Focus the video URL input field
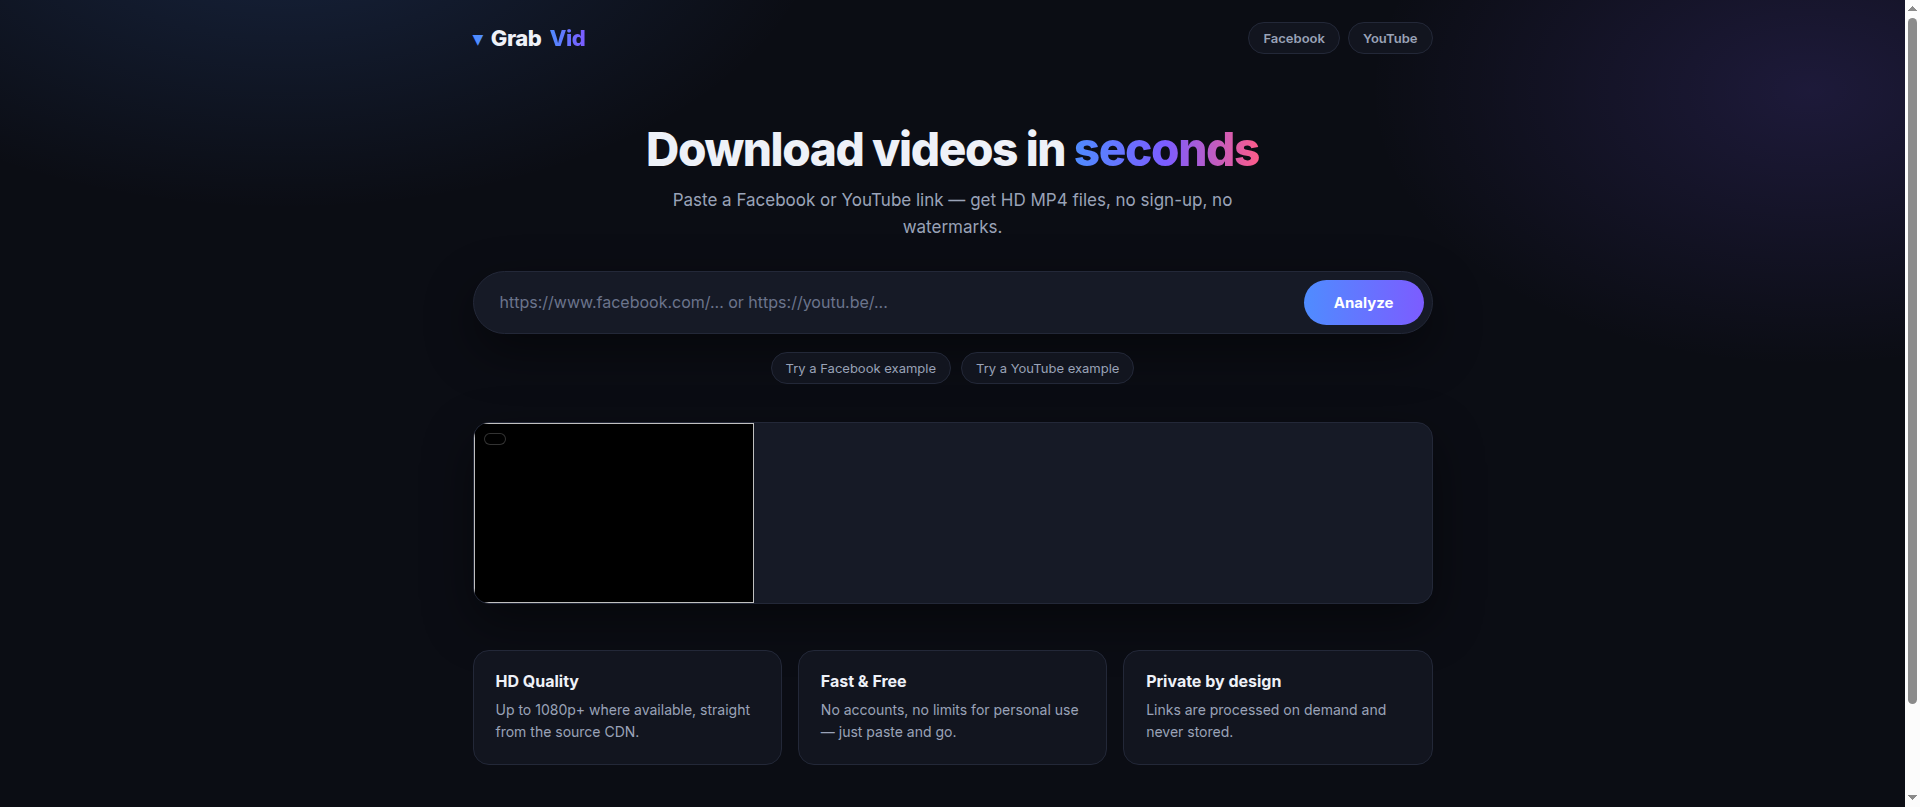Viewport: 1920px width, 807px height. pos(890,302)
